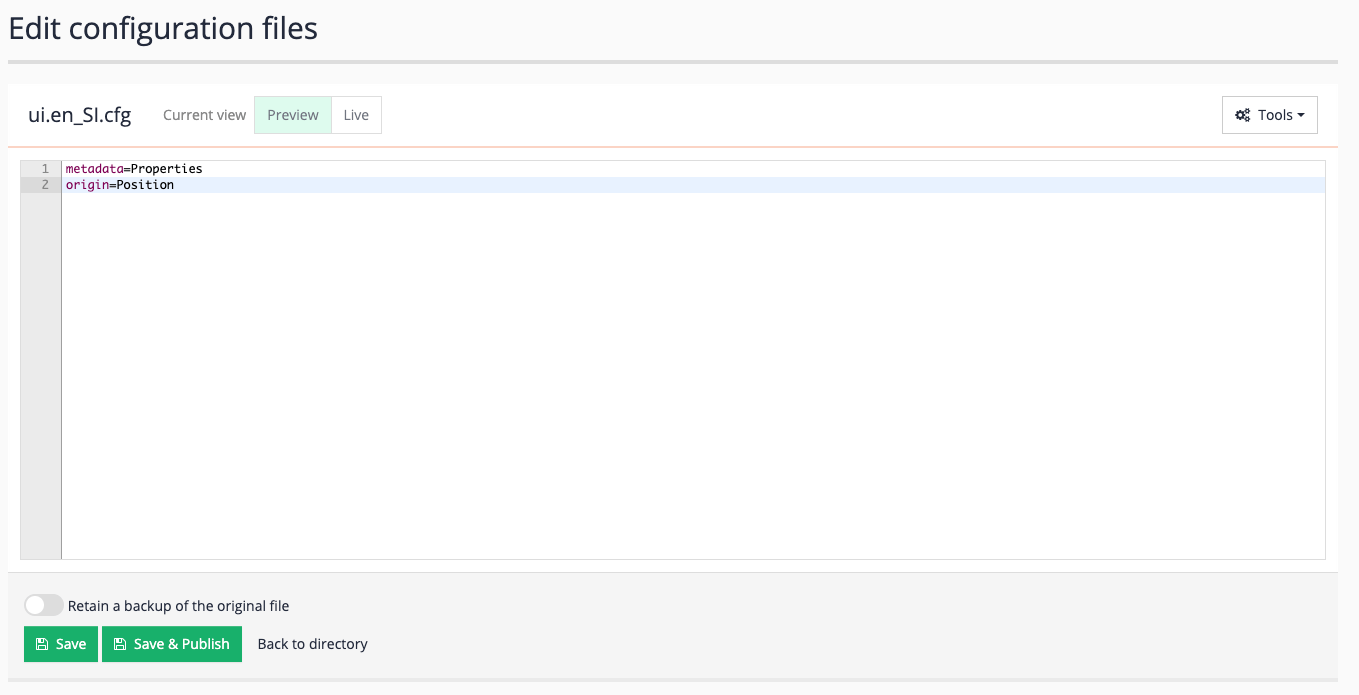Image resolution: width=1359 pixels, height=695 pixels.
Task: Click the filename ui.en_SI.cfg
Action: (81, 114)
